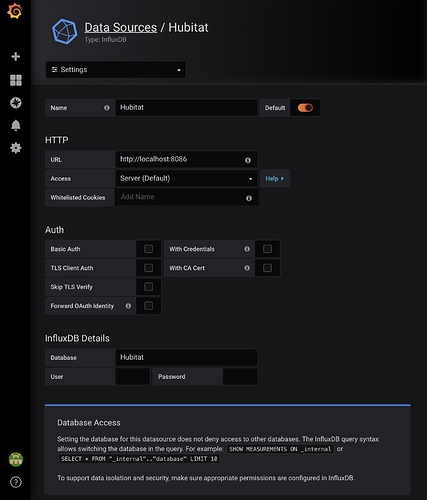Open the user avatar icon in sidebar

(16, 459)
